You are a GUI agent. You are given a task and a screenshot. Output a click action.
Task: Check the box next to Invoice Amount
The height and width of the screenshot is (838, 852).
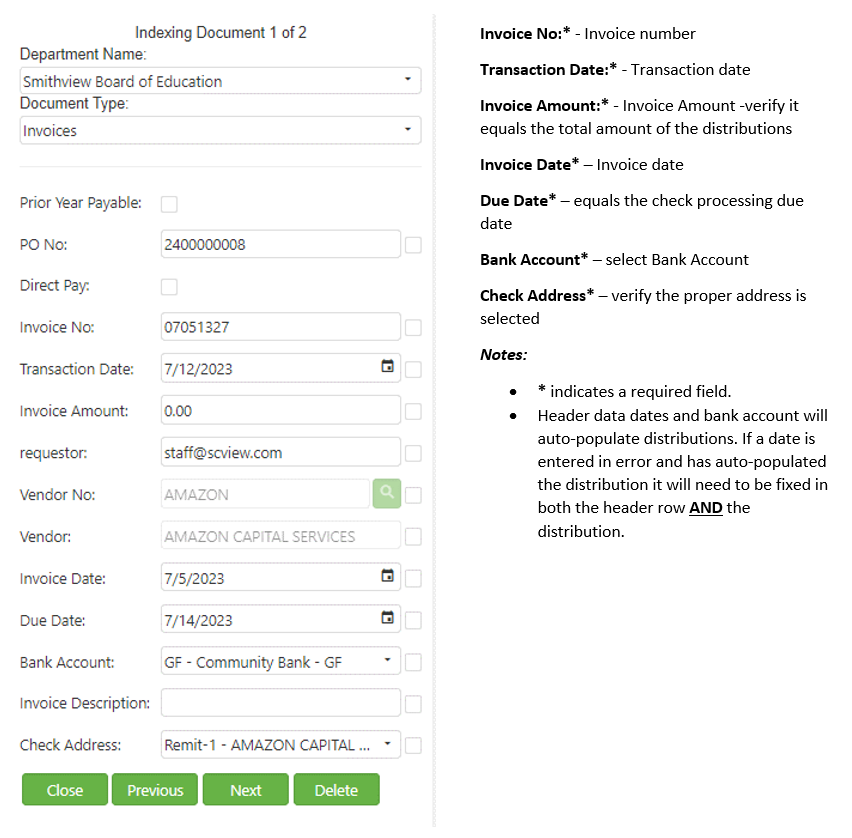coord(413,411)
